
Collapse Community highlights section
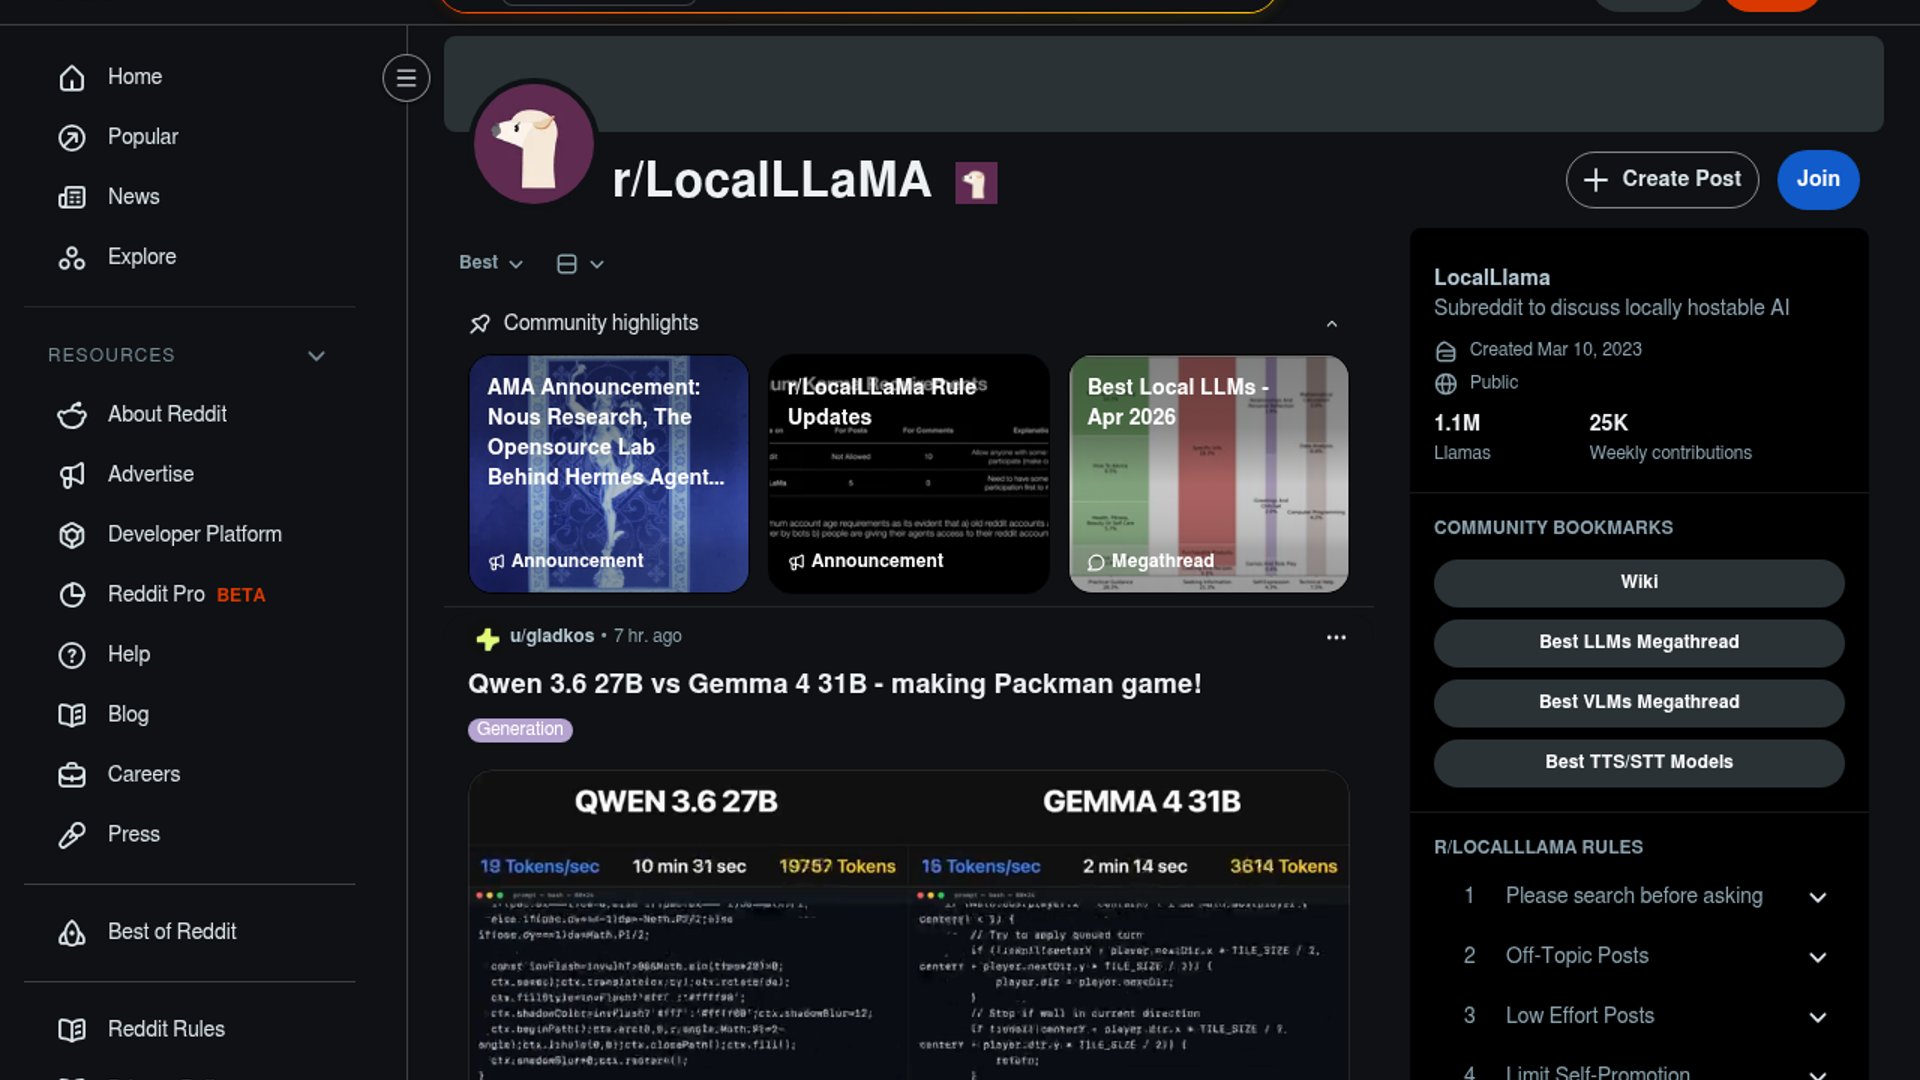[x=1331, y=324]
